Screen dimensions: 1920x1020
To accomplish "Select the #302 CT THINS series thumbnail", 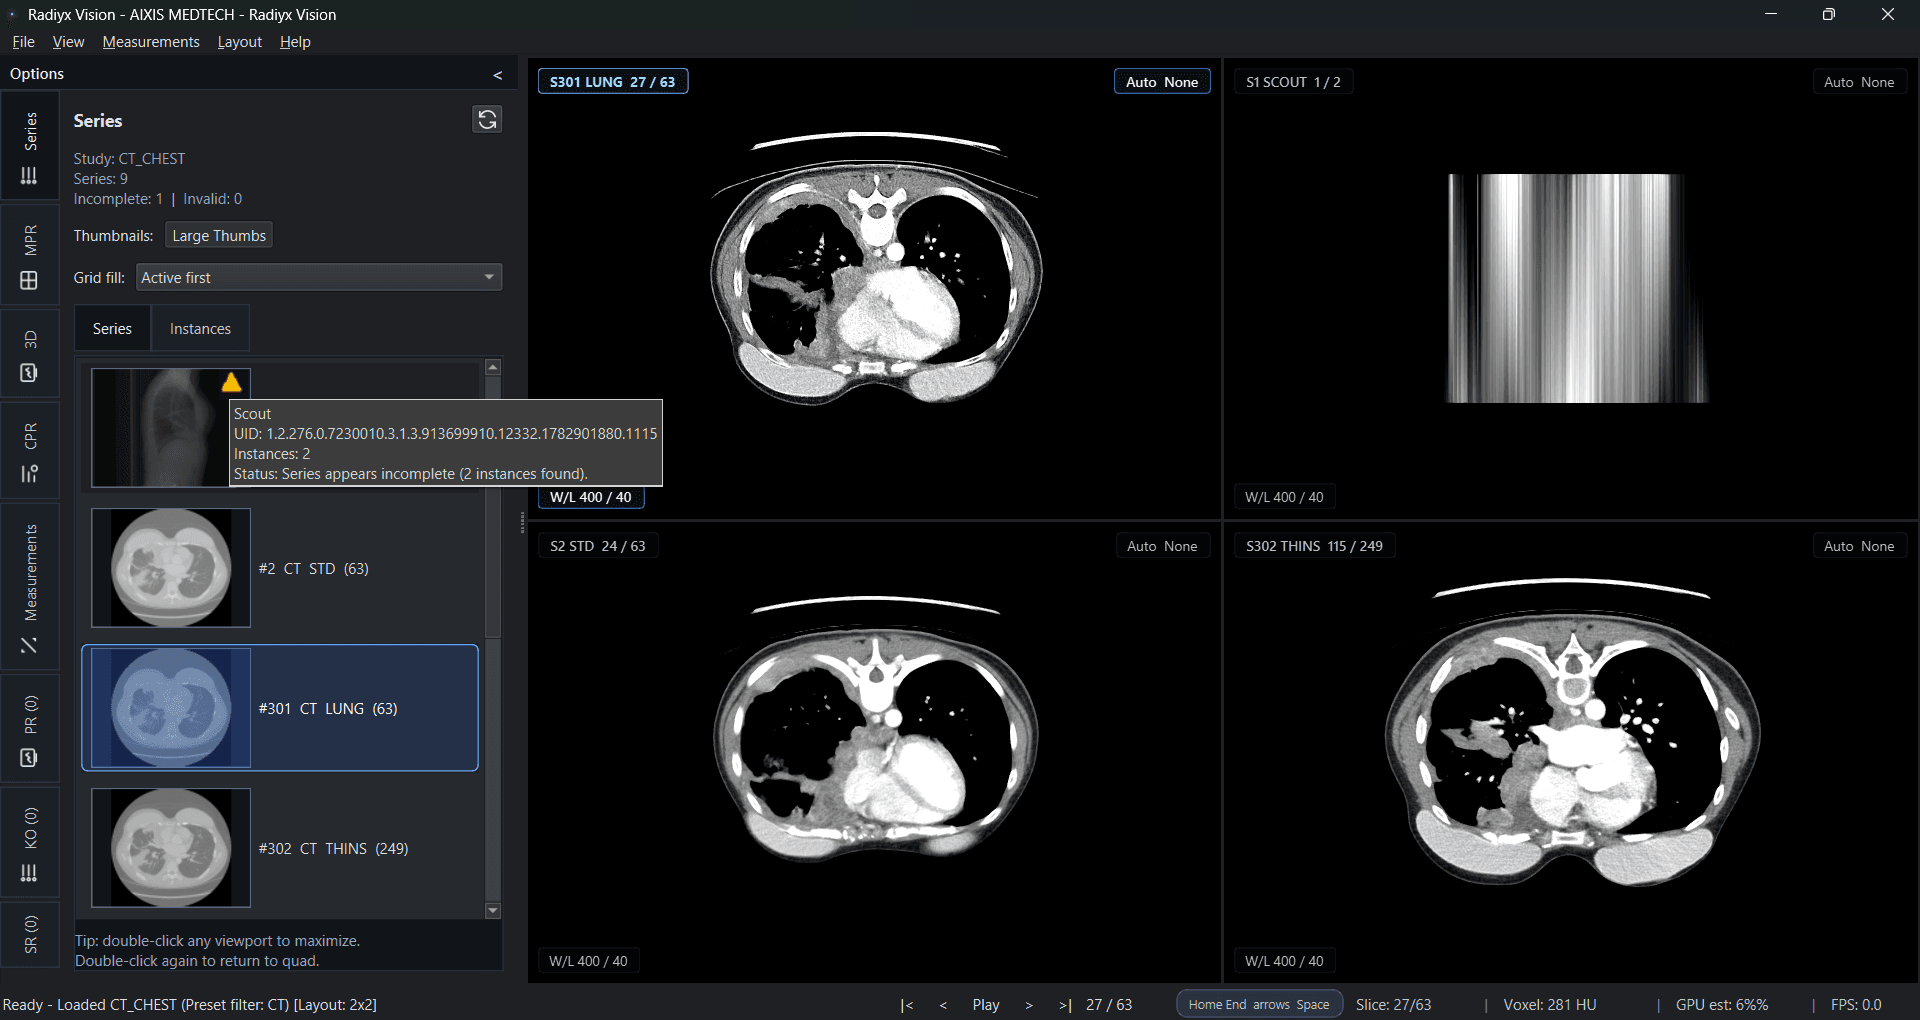I will click(x=171, y=848).
